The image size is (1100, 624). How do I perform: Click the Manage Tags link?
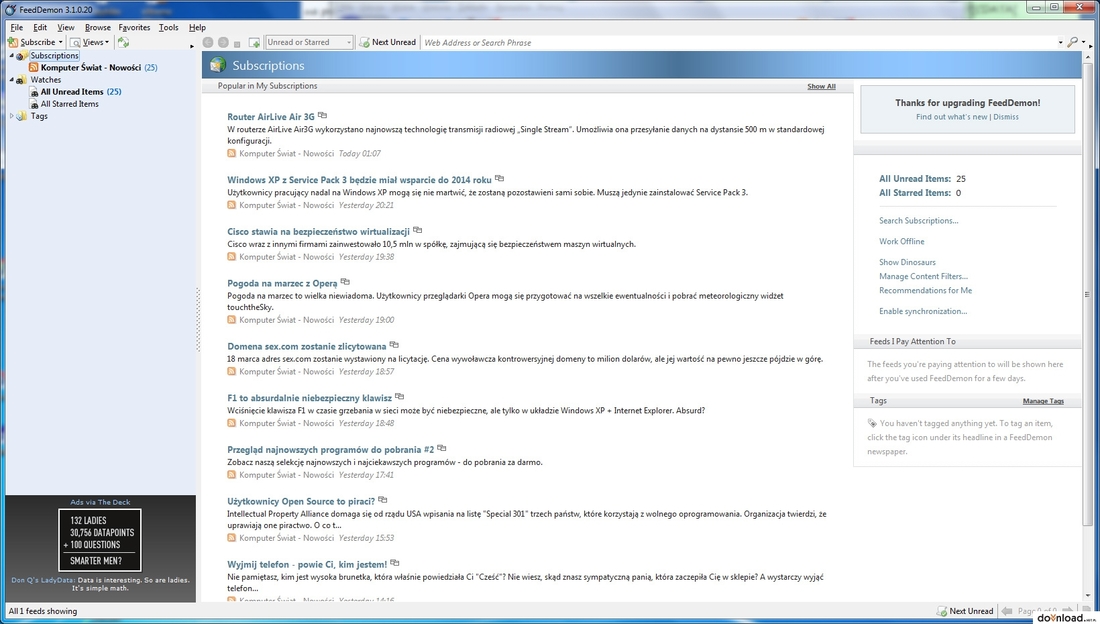click(1043, 401)
